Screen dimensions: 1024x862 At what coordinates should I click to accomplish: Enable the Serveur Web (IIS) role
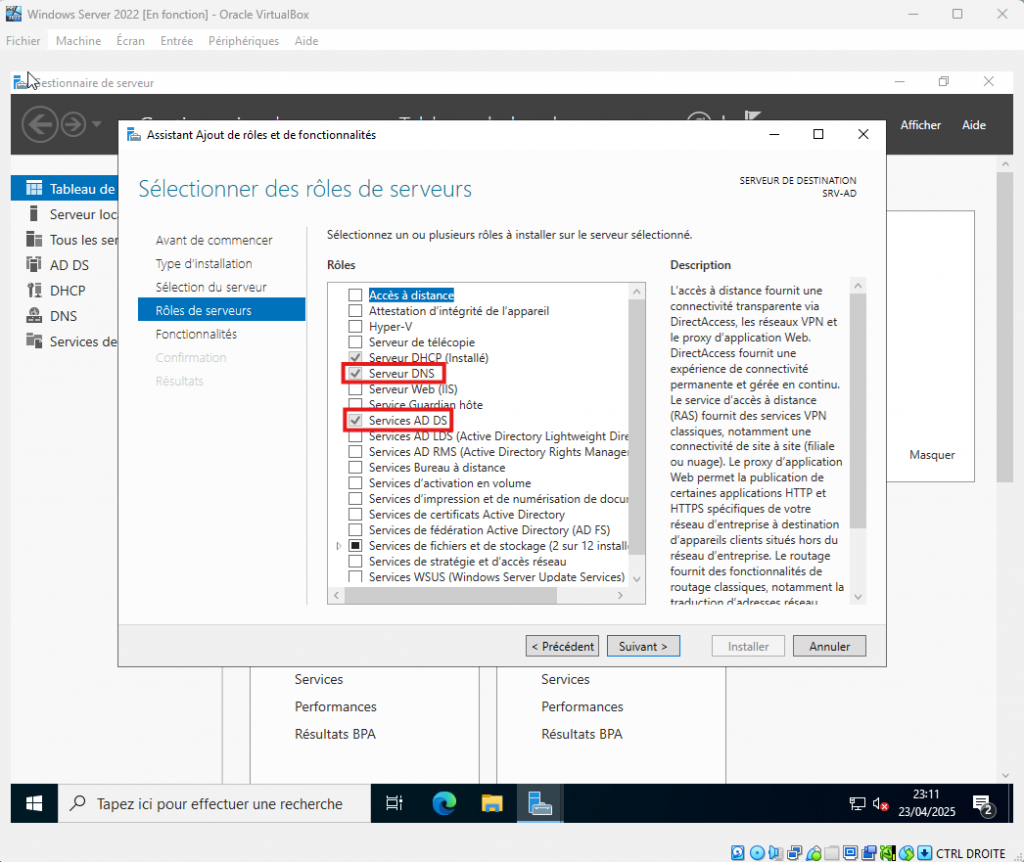coord(354,389)
